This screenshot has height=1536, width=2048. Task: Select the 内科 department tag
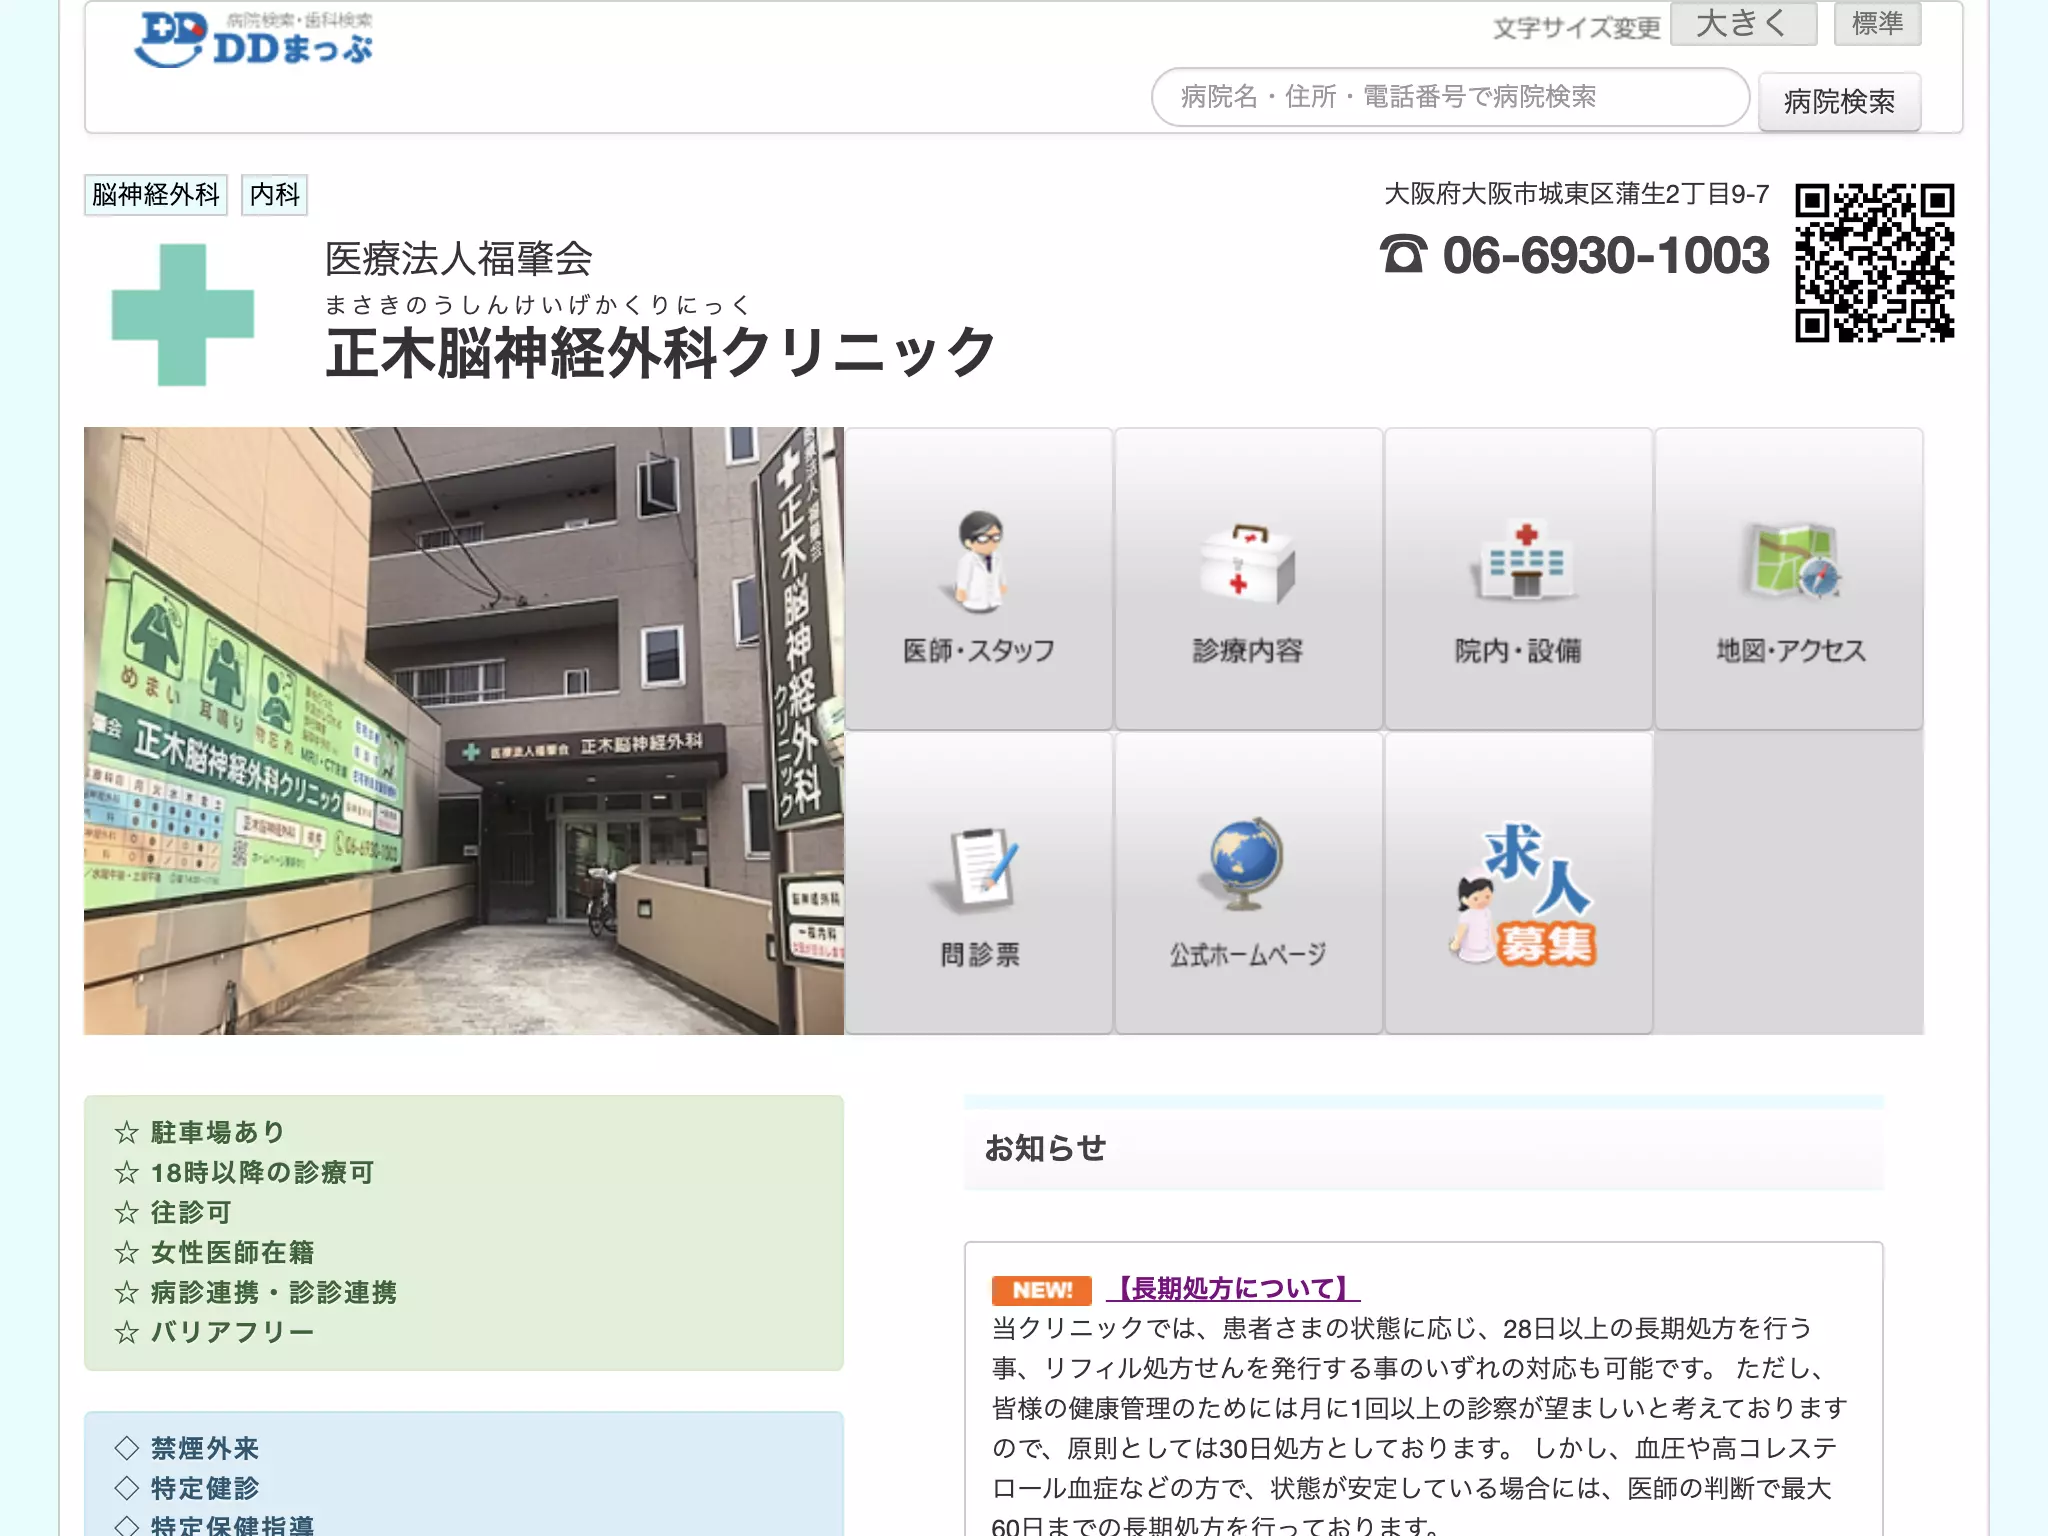(275, 194)
